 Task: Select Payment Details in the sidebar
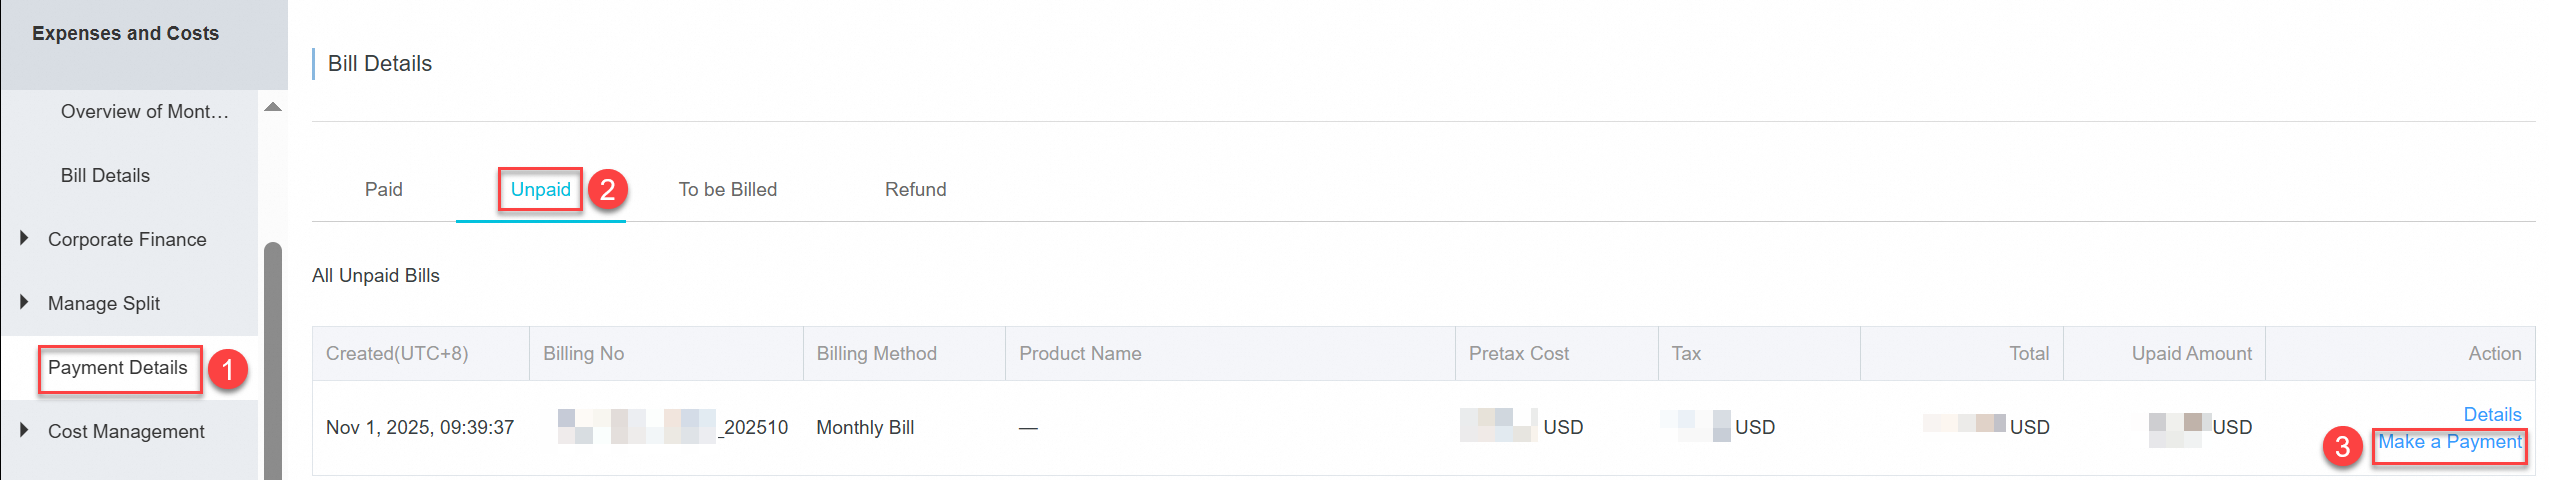tap(118, 368)
